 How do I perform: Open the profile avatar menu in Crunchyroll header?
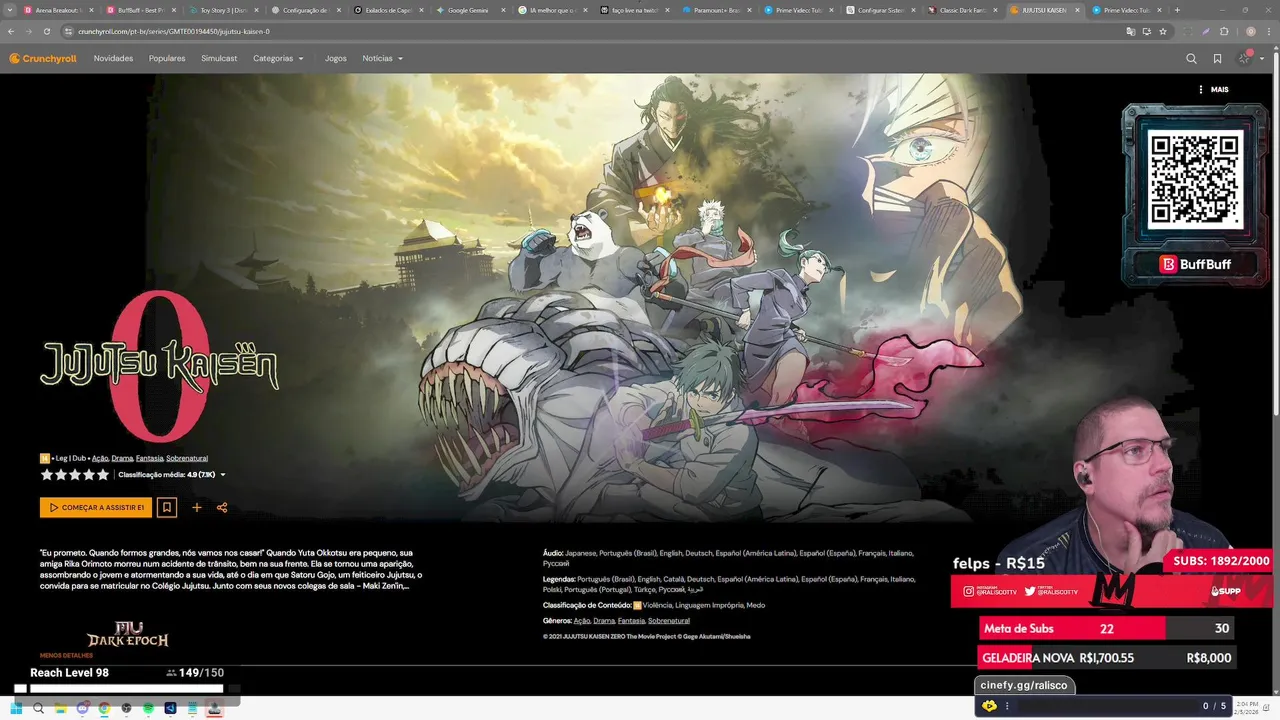click(1246, 58)
